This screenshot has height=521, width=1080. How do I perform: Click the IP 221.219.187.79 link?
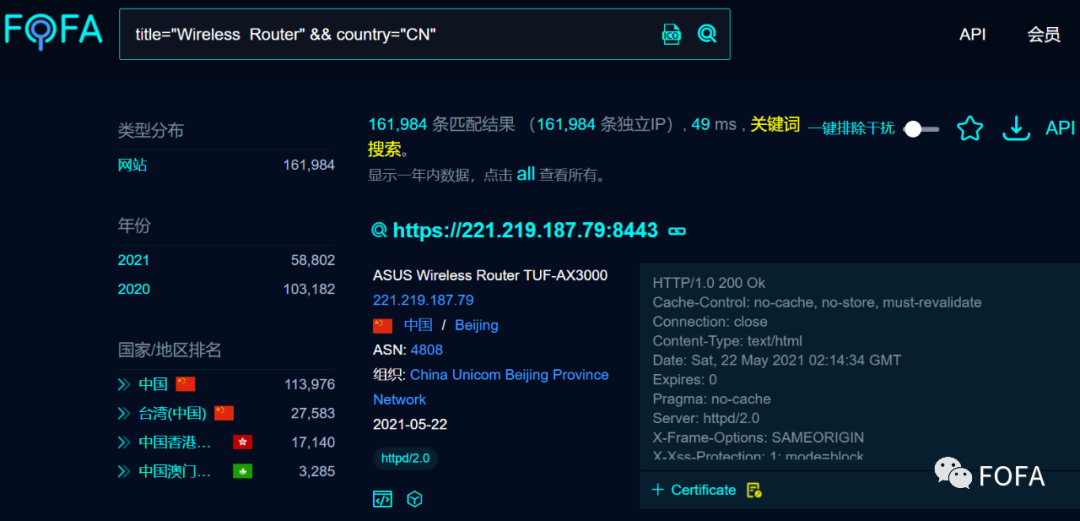point(423,300)
